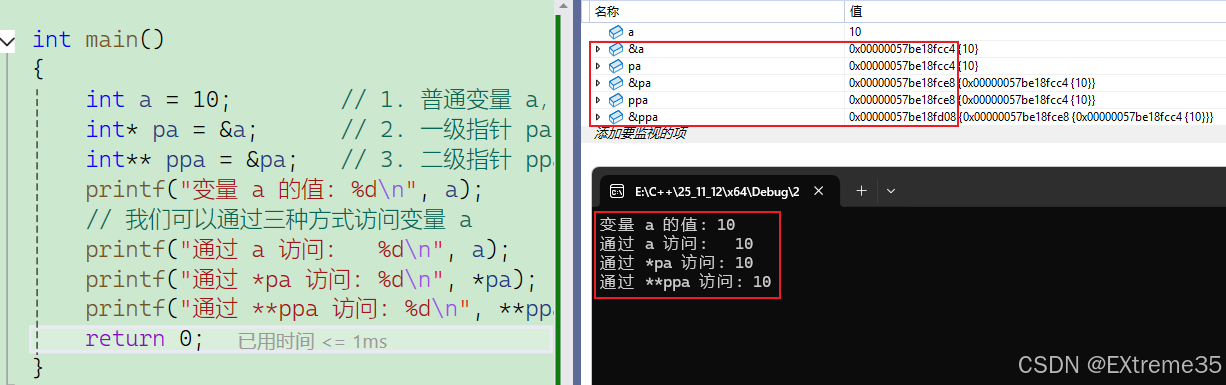This screenshot has width=1226, height=385.
Task: Click the printf 变量 a 的值 code line
Action: pos(284,190)
